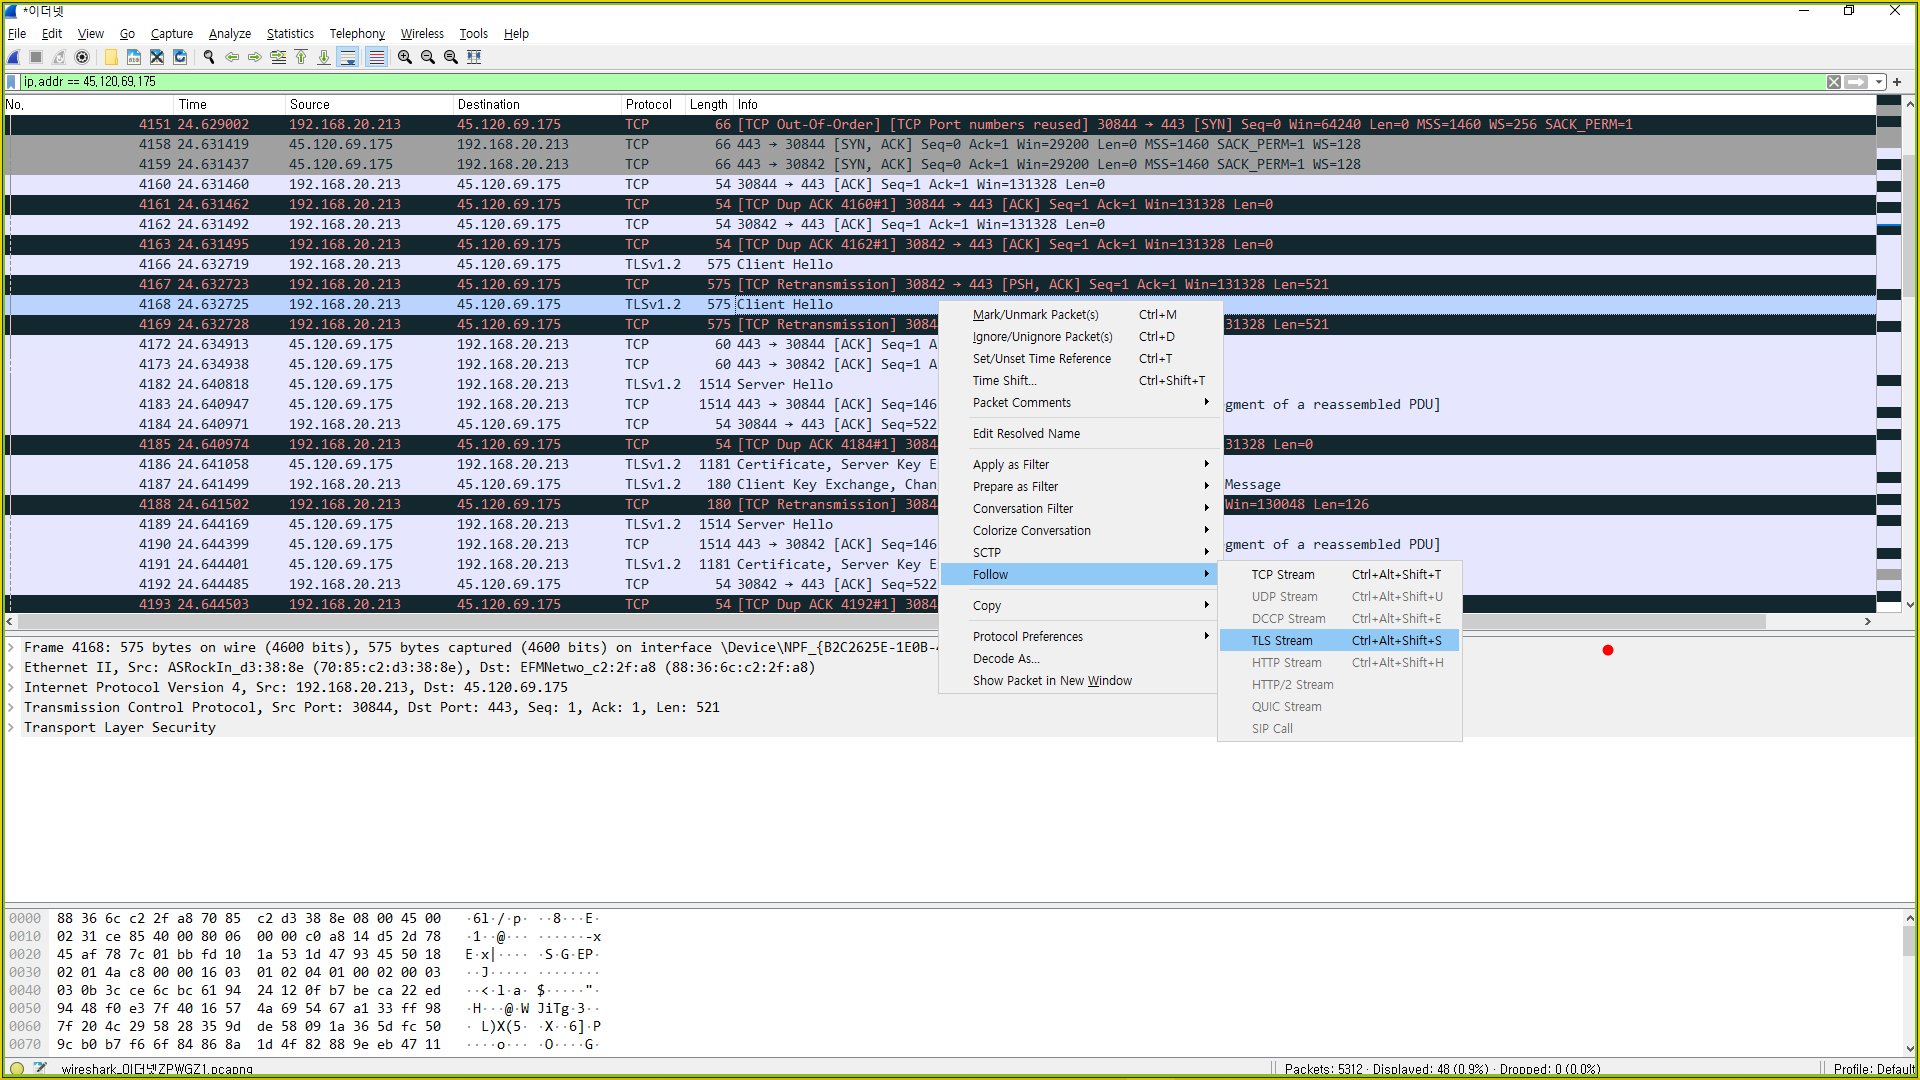The width and height of the screenshot is (1920, 1080).
Task: Expand the Transmission Control Protocol details
Action: (12, 708)
